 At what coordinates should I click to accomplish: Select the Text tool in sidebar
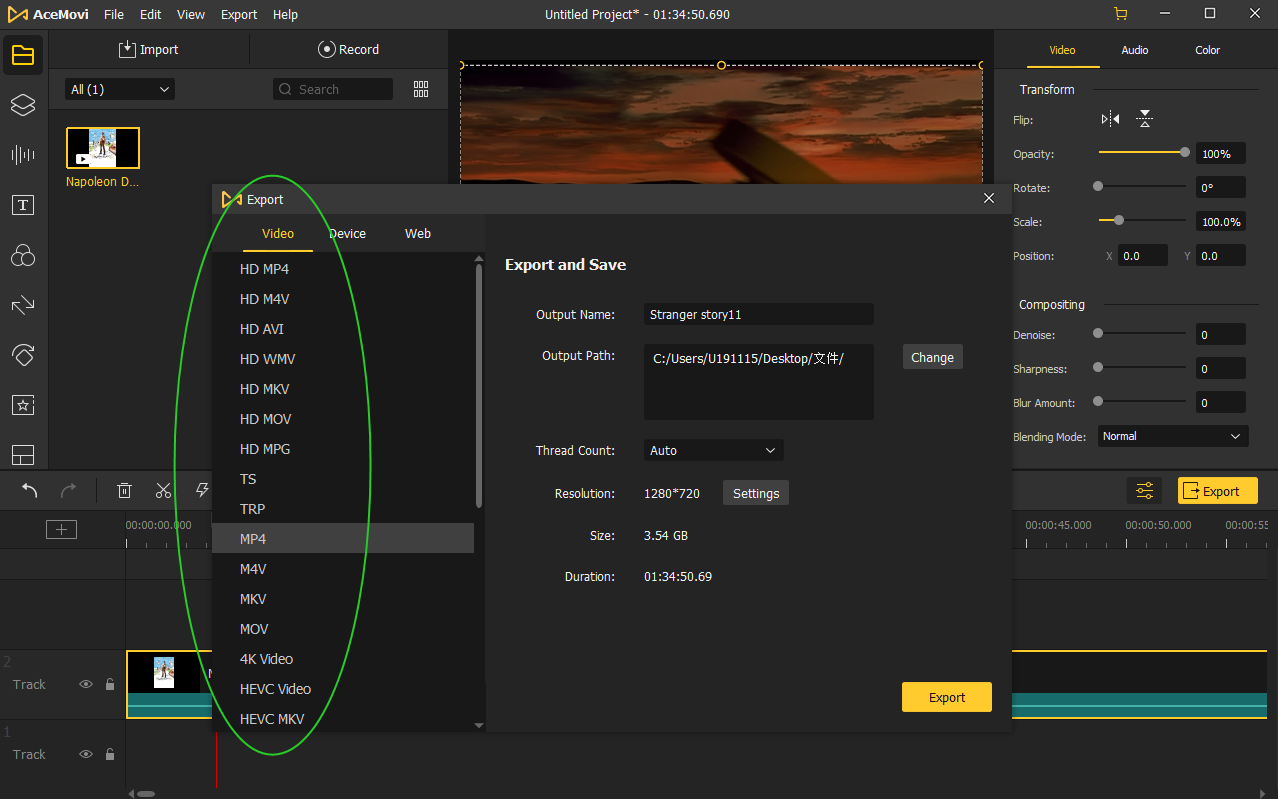point(23,205)
